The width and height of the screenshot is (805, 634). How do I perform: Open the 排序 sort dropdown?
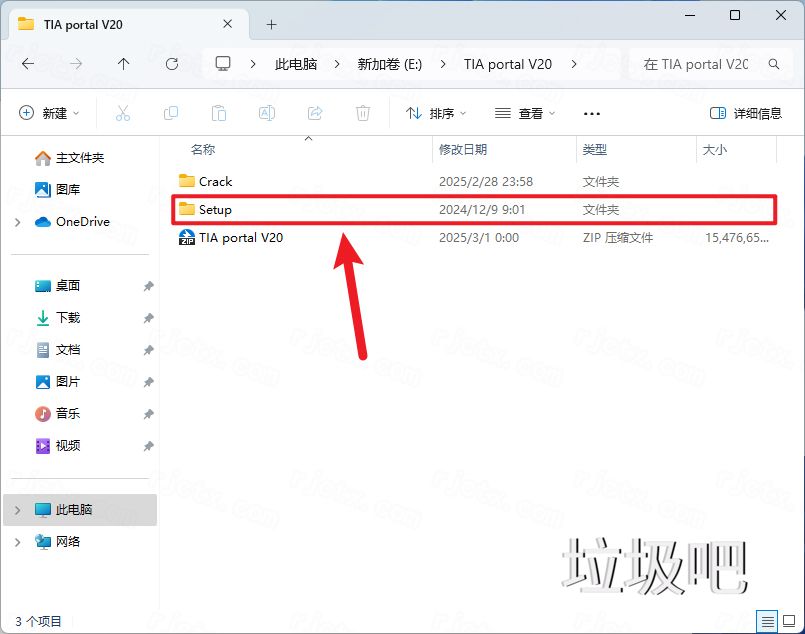point(436,112)
